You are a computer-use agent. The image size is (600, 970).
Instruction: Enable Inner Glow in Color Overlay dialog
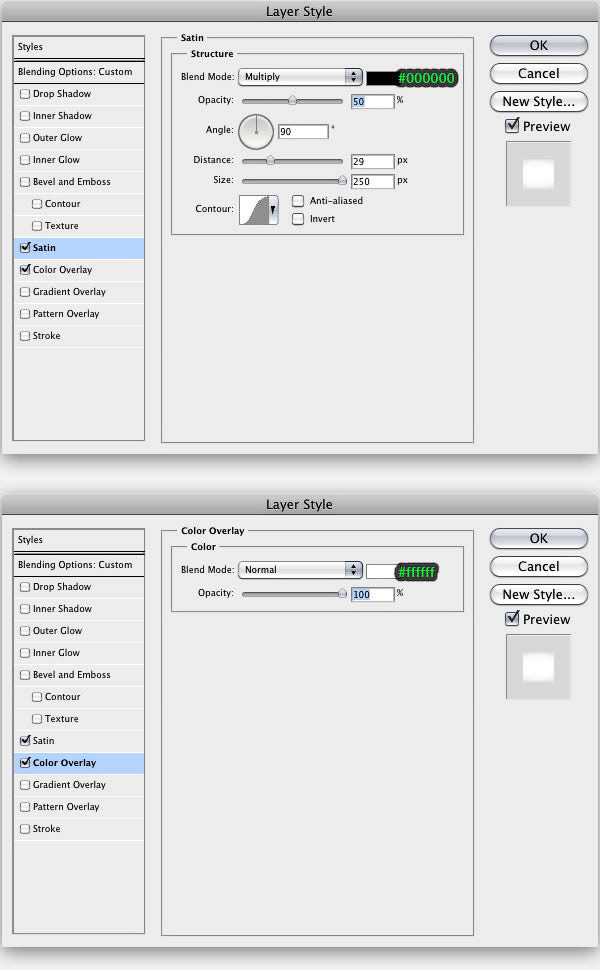coord(25,653)
